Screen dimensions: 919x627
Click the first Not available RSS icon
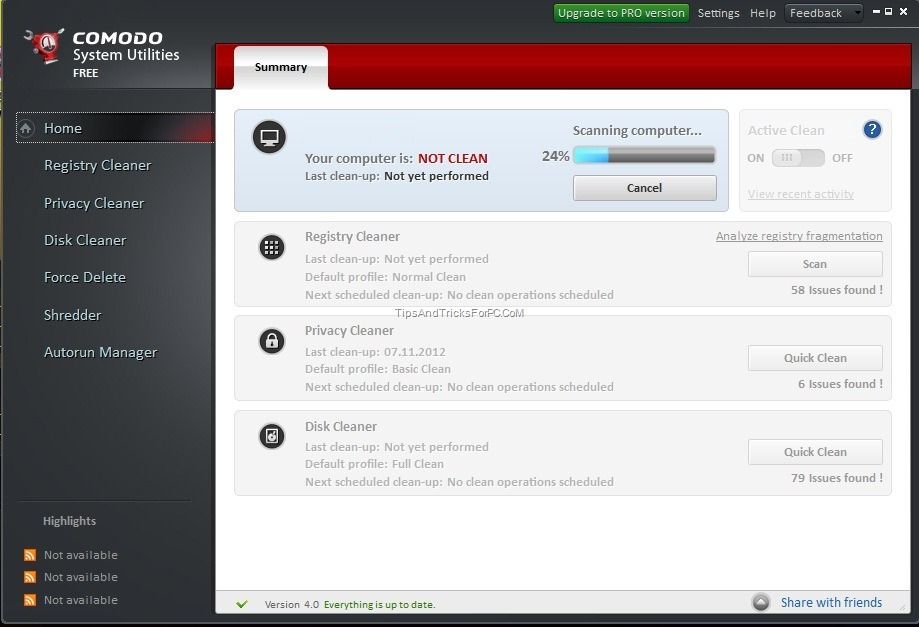[30, 555]
